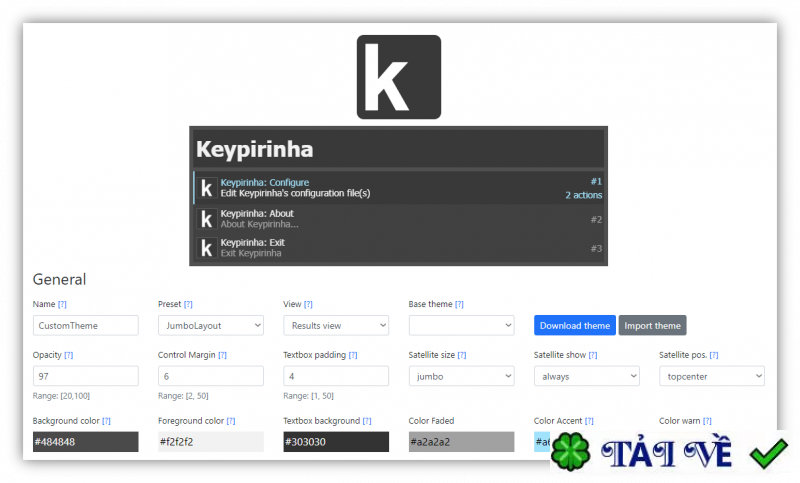Click the large Keypirinha k logo
The height and width of the screenshot is (483, 800).
coord(398,77)
